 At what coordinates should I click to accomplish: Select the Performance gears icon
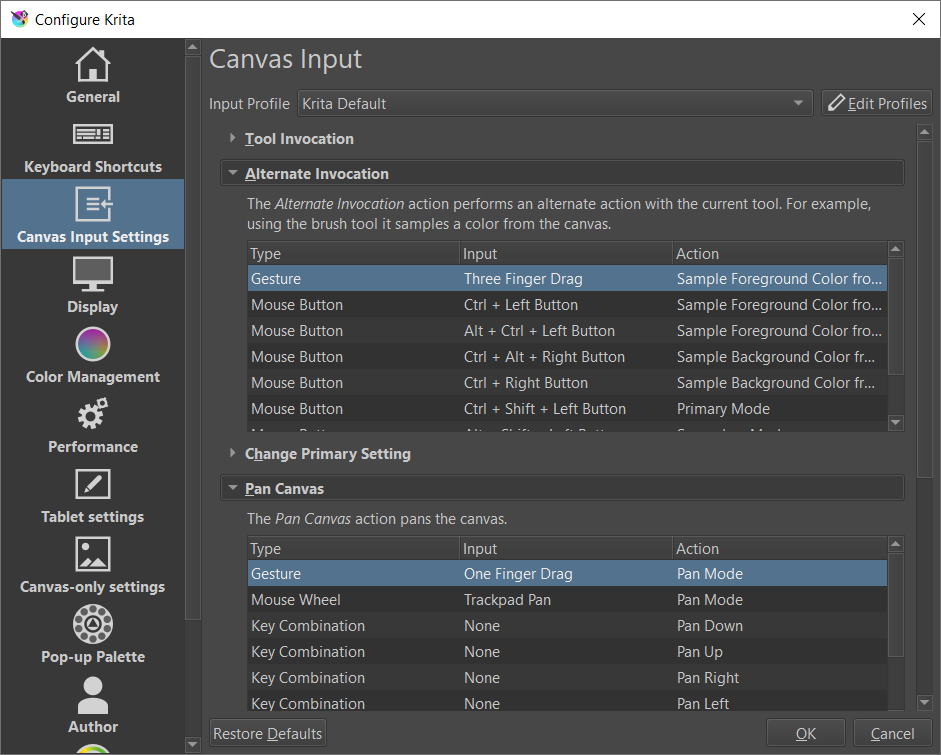93,415
